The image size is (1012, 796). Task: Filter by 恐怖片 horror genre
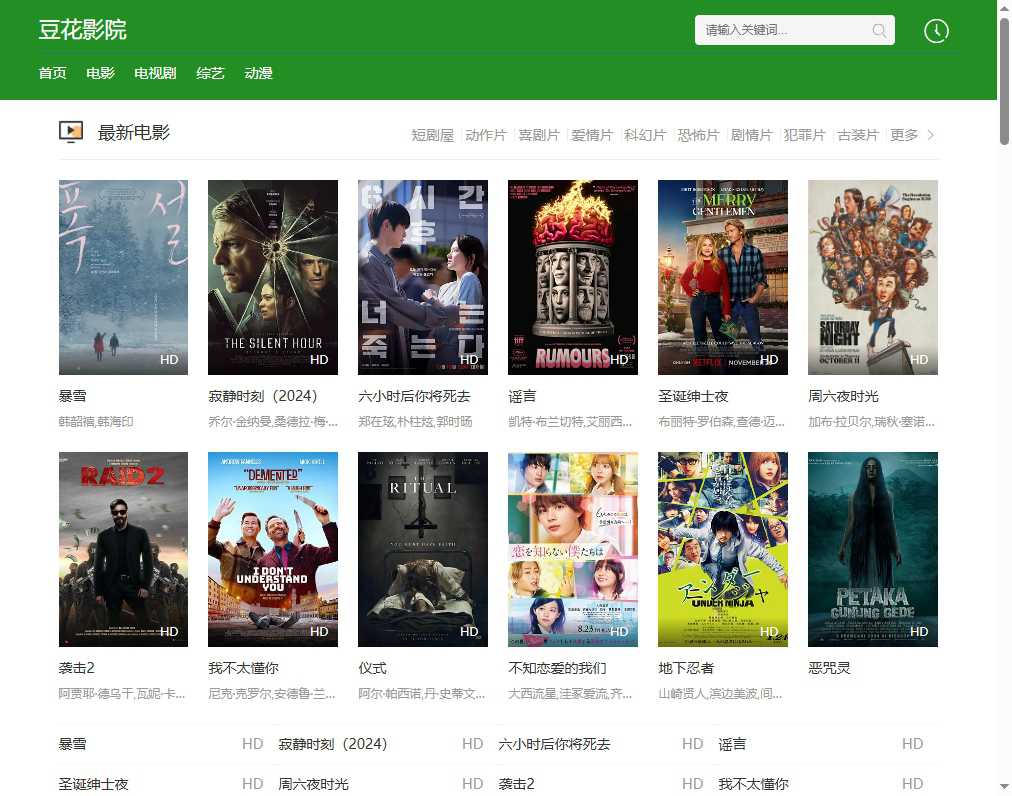click(698, 135)
